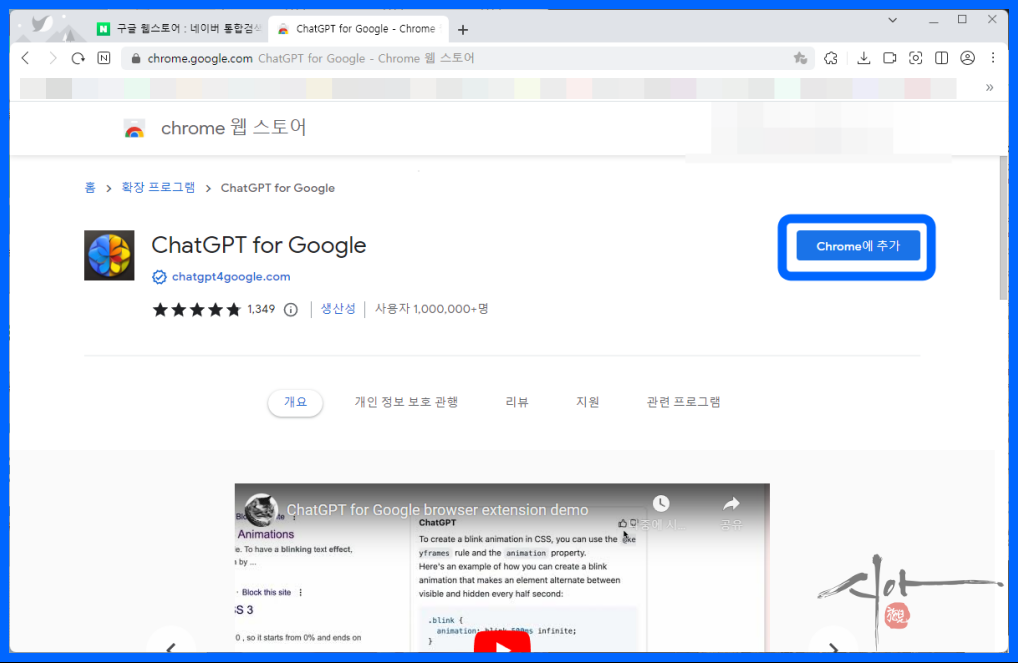Open the 생산성 category link

tap(338, 309)
